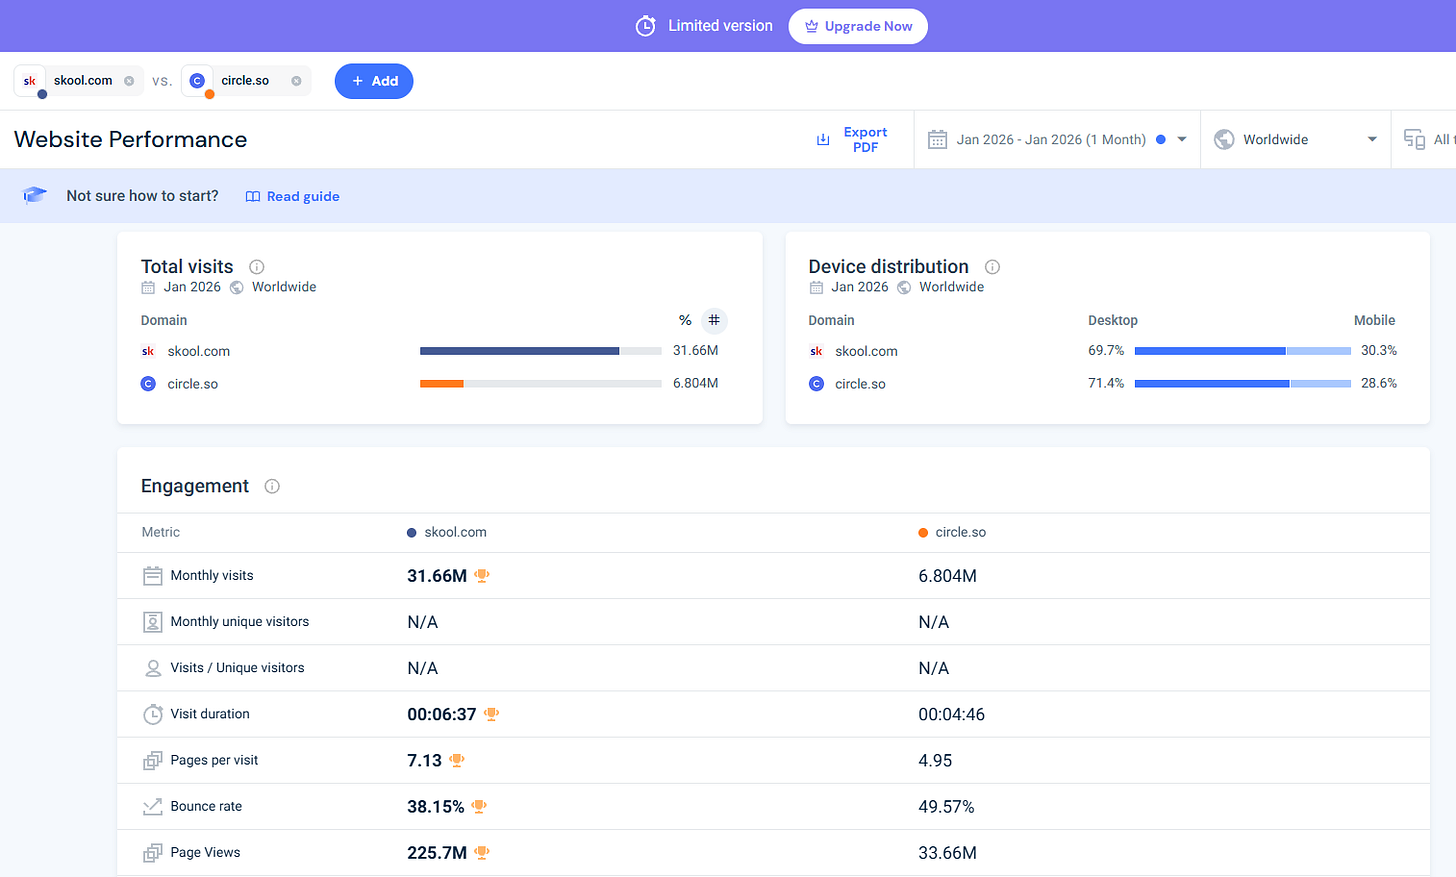
Task: Click the circle.so logo in comparison bar
Action: (197, 81)
